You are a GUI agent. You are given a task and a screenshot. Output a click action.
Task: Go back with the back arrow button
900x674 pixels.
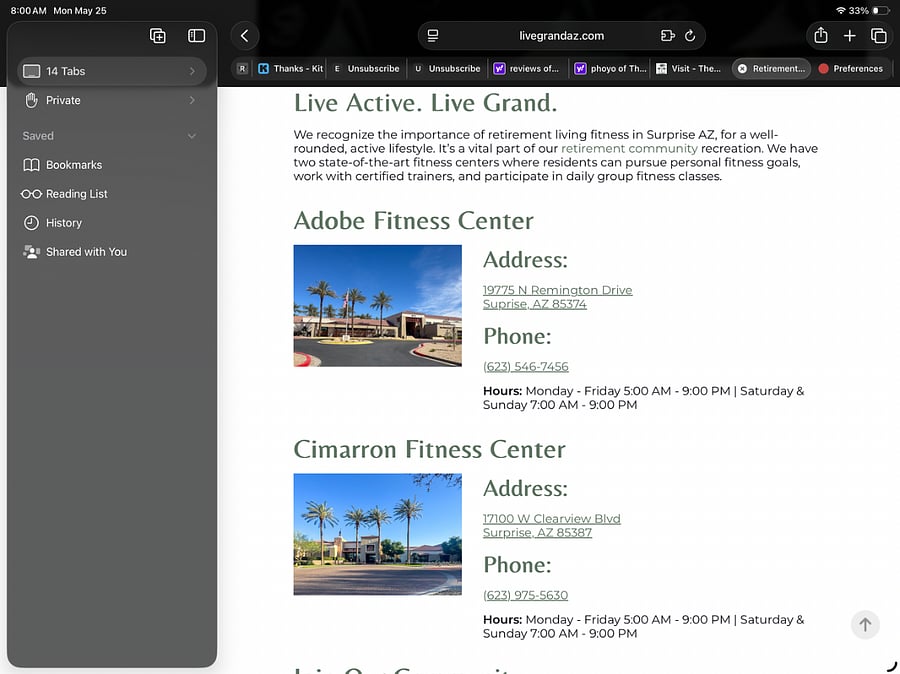click(x=245, y=36)
